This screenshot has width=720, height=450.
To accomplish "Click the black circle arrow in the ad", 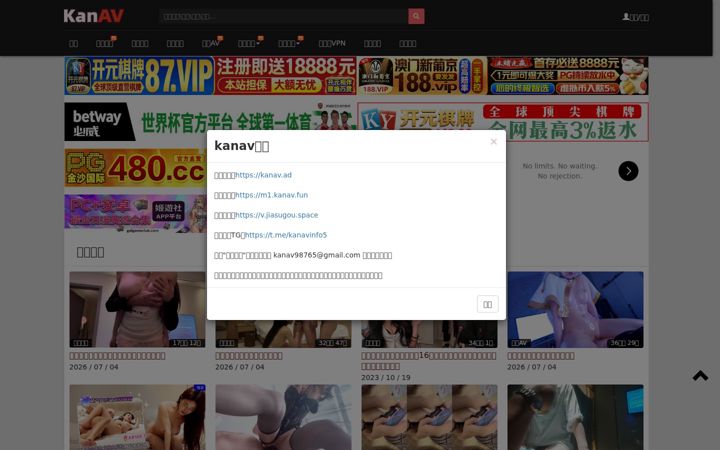I will point(628,171).
